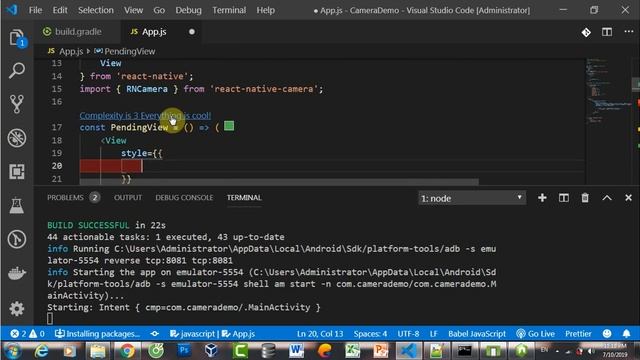Change end of line sequence 'LF'
640x360 pixels.
pyautogui.click(x=433, y=334)
